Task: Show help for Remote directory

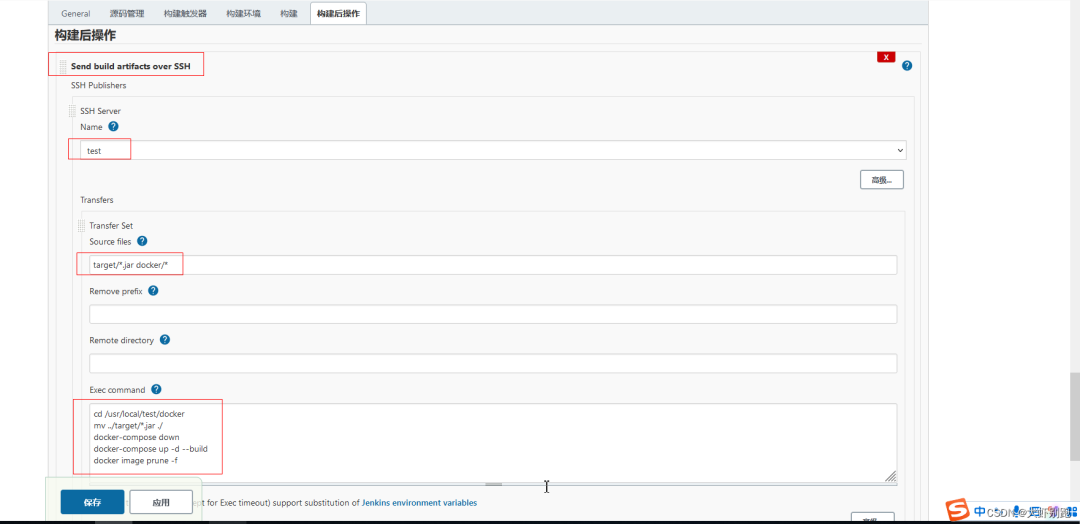Action: click(165, 340)
